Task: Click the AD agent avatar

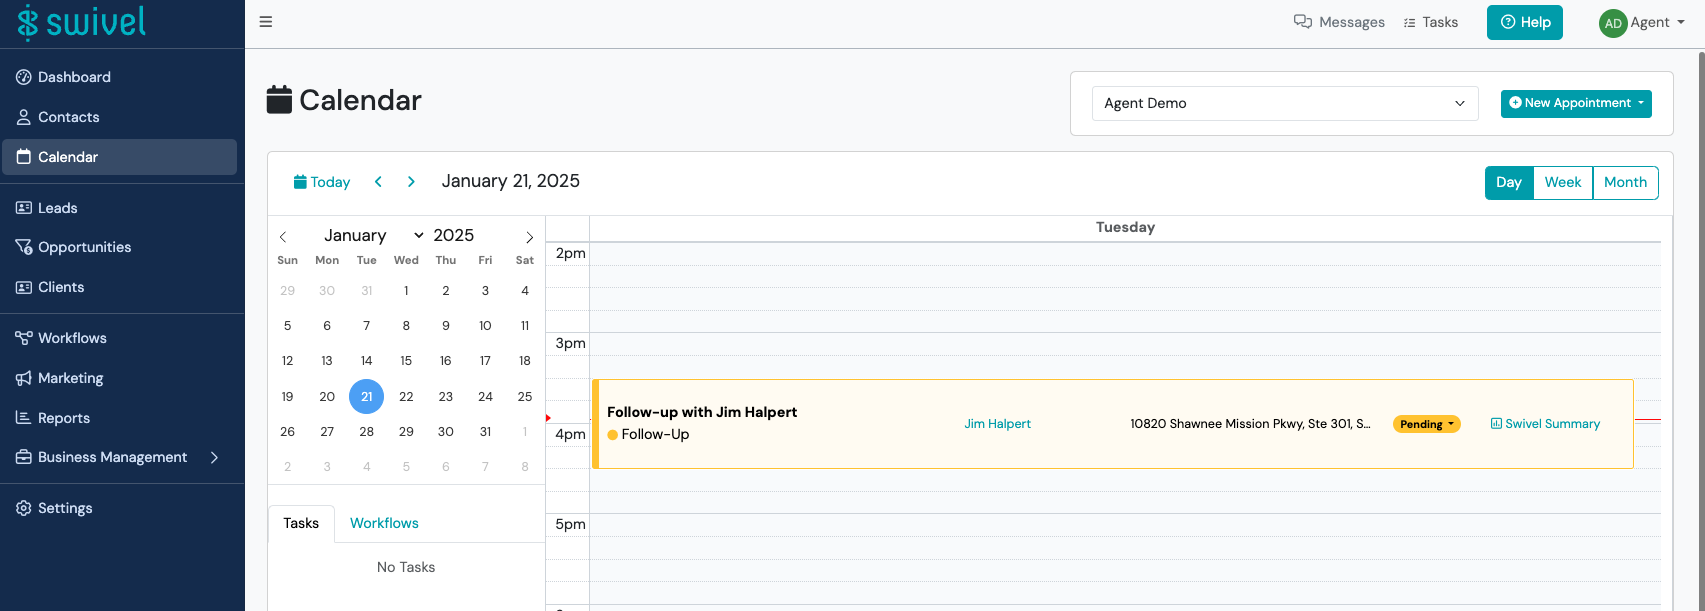Action: tap(1613, 23)
